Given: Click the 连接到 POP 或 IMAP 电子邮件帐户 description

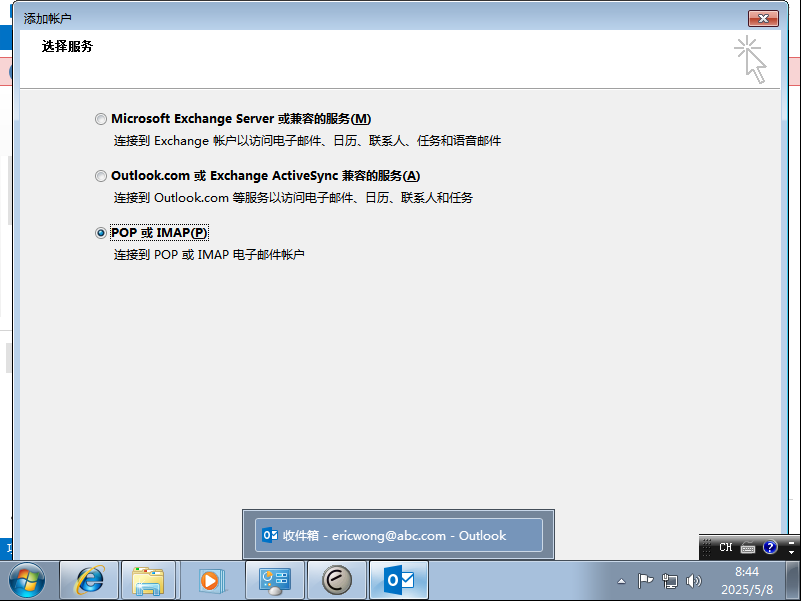Looking at the screenshot, I should [x=209, y=255].
